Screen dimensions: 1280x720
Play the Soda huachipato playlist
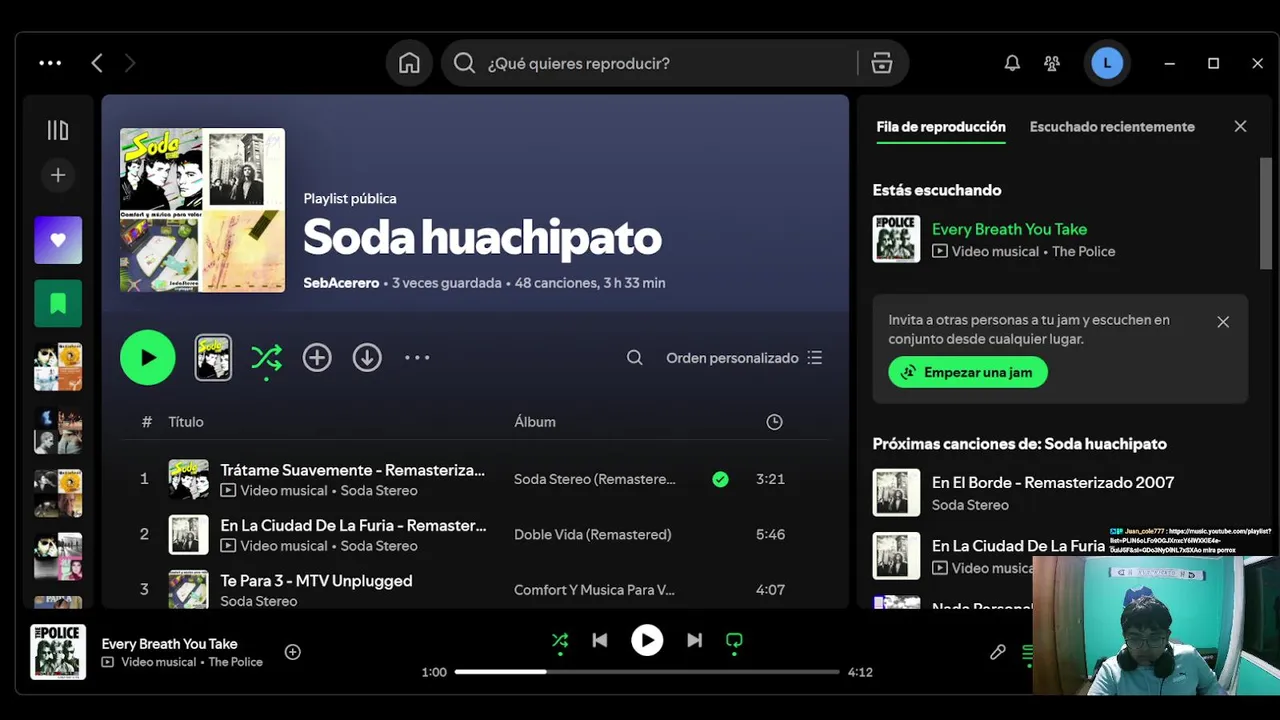148,357
